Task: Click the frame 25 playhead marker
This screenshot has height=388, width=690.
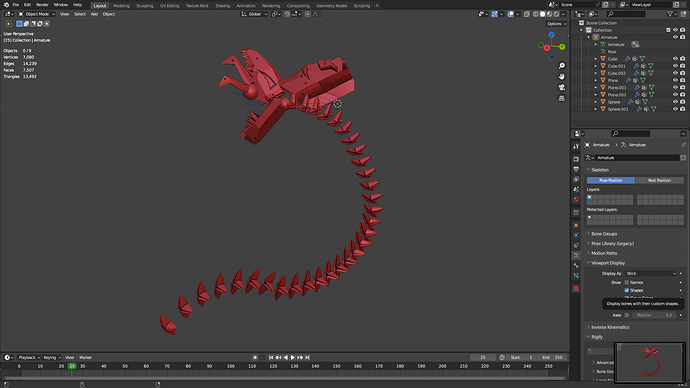Action: pyautogui.click(x=72, y=366)
